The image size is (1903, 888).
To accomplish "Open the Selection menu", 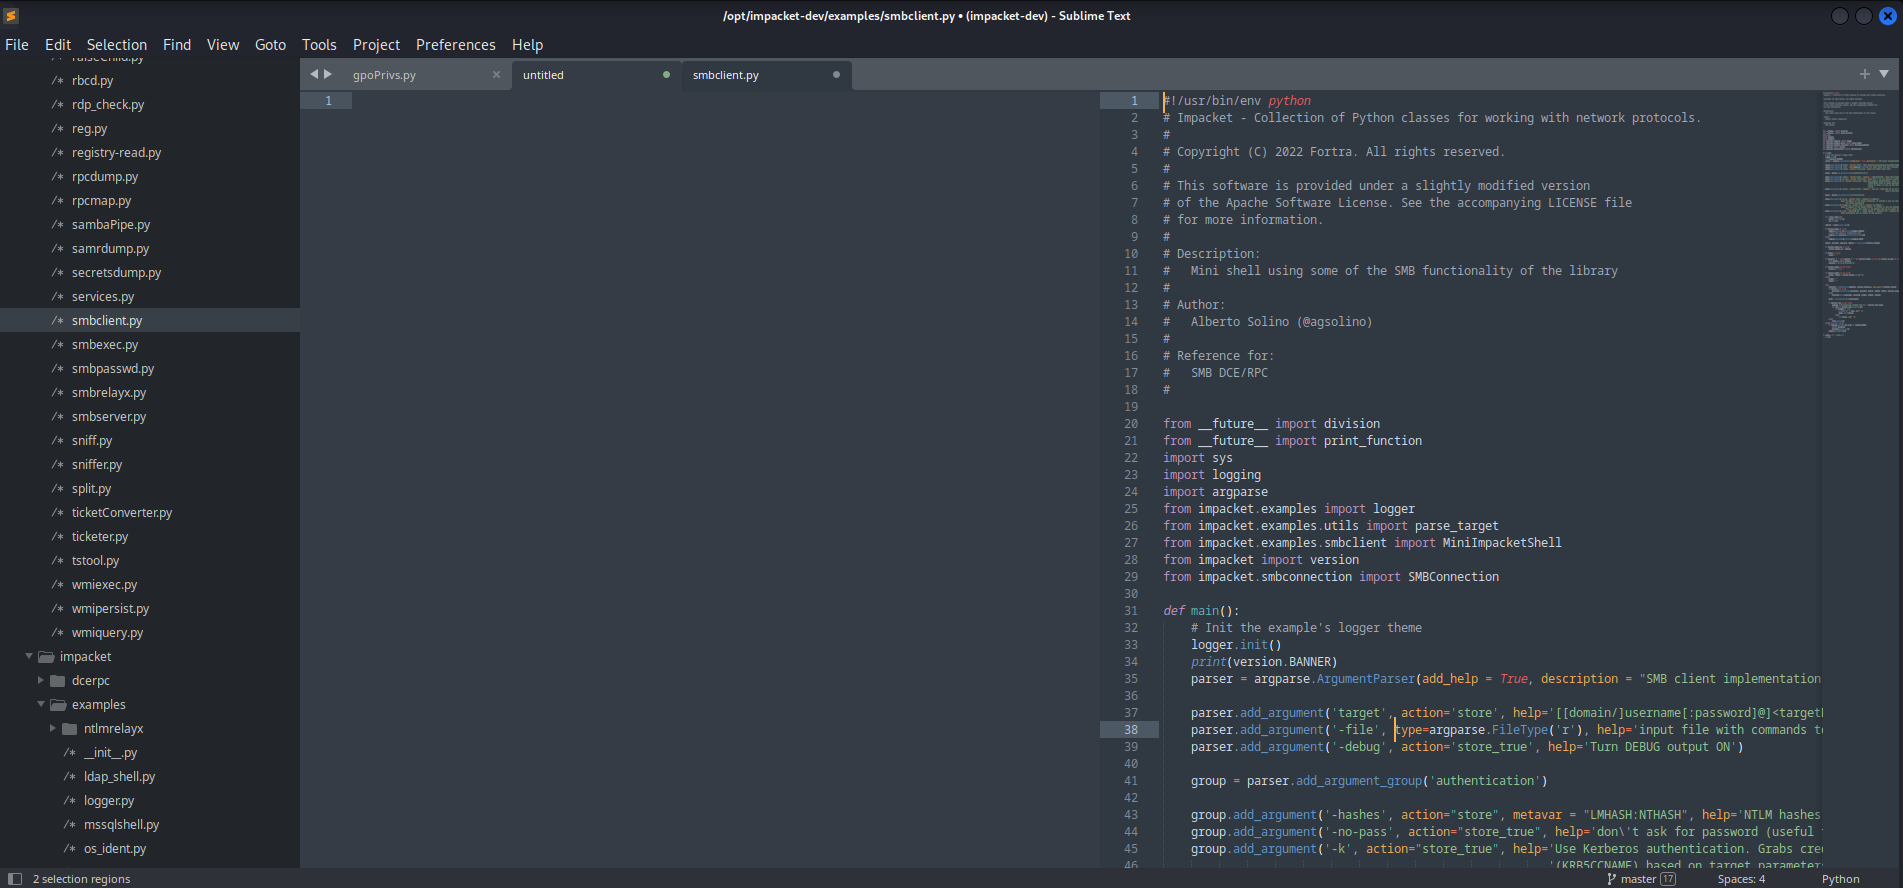I will tap(117, 45).
